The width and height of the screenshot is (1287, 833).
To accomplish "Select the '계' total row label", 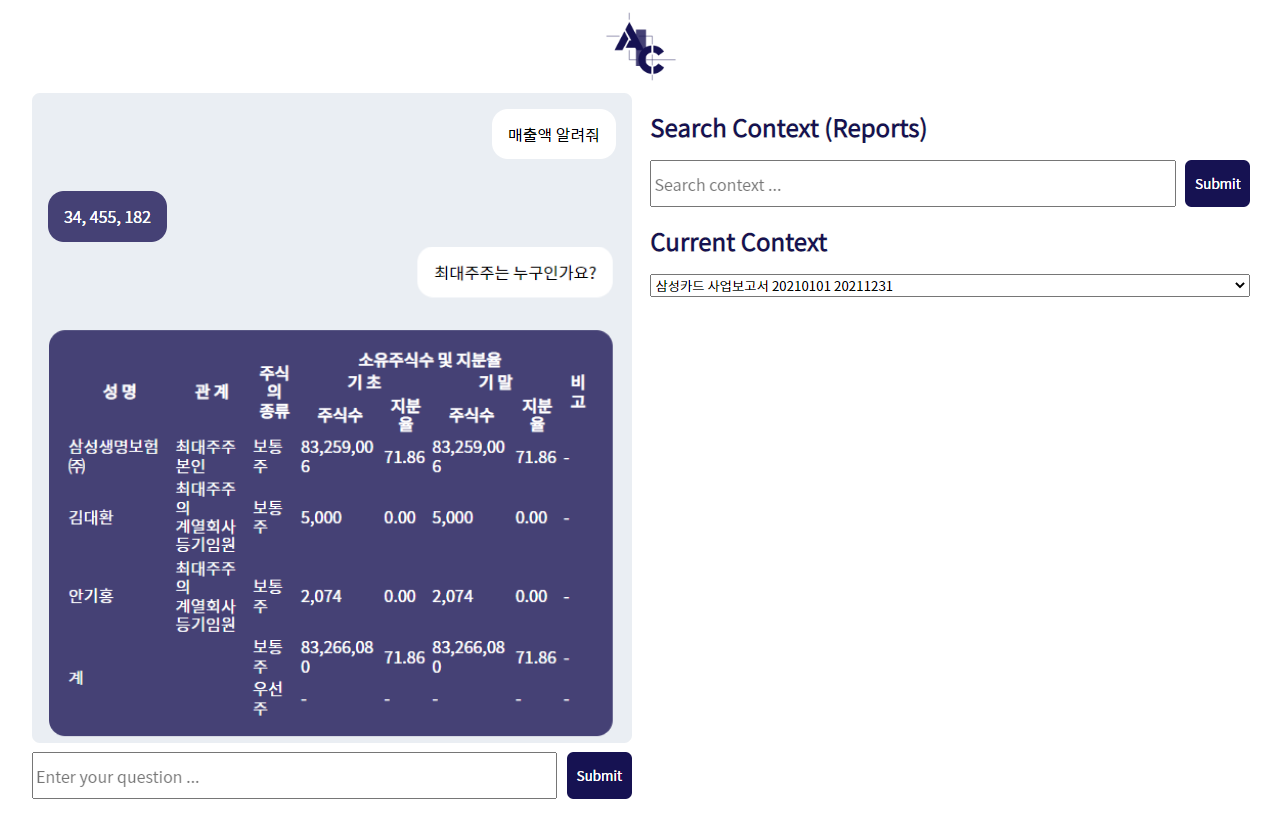I will coord(76,677).
